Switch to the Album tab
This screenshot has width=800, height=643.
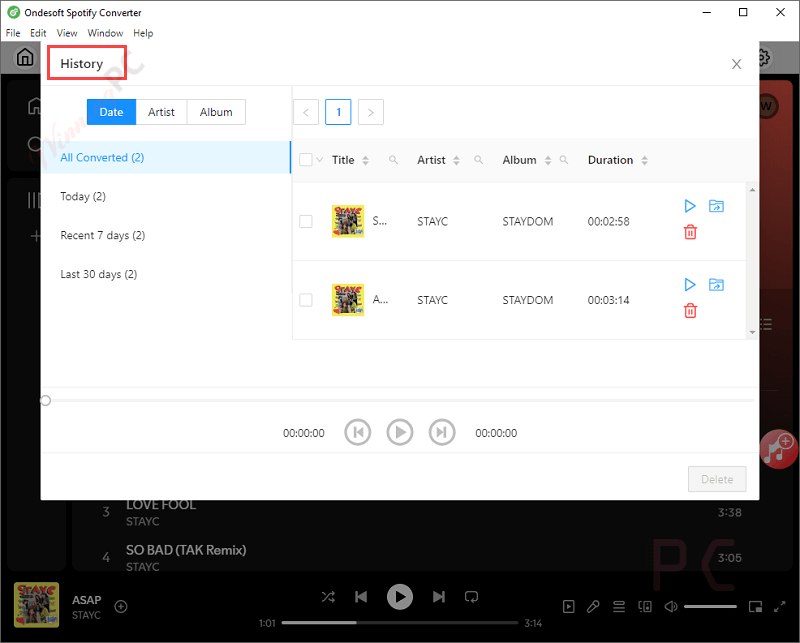tap(216, 112)
